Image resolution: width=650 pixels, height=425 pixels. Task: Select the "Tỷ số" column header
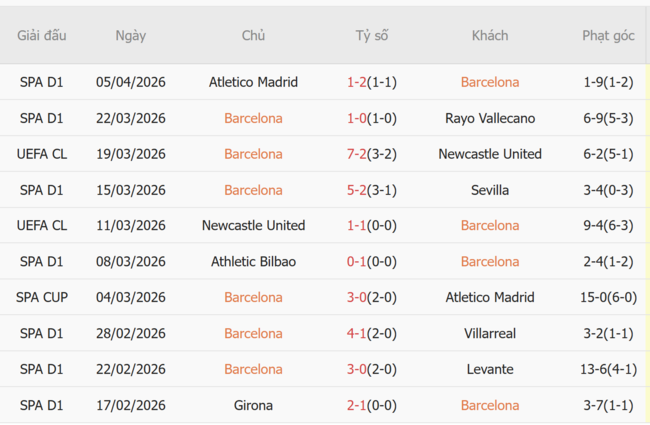point(372,35)
